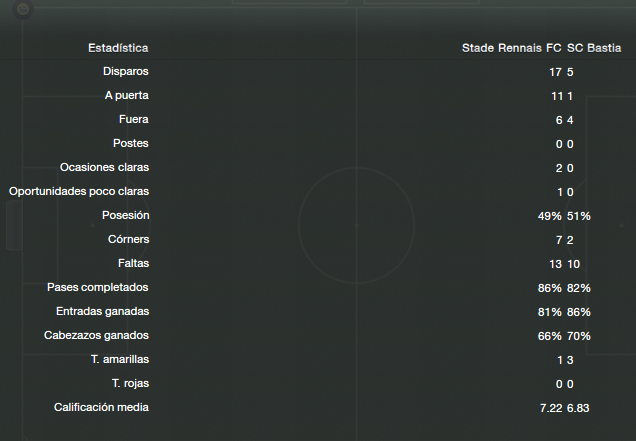Click the Ocasiones claras label

tap(104, 167)
